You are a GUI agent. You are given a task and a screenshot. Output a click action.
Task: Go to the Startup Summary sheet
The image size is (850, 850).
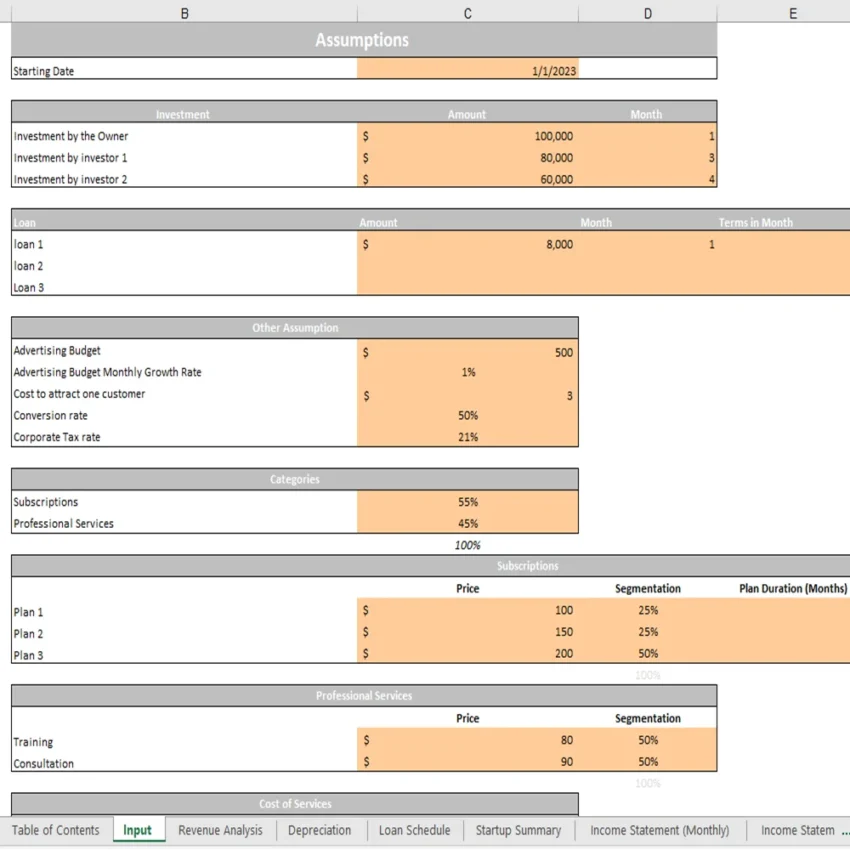pos(518,830)
